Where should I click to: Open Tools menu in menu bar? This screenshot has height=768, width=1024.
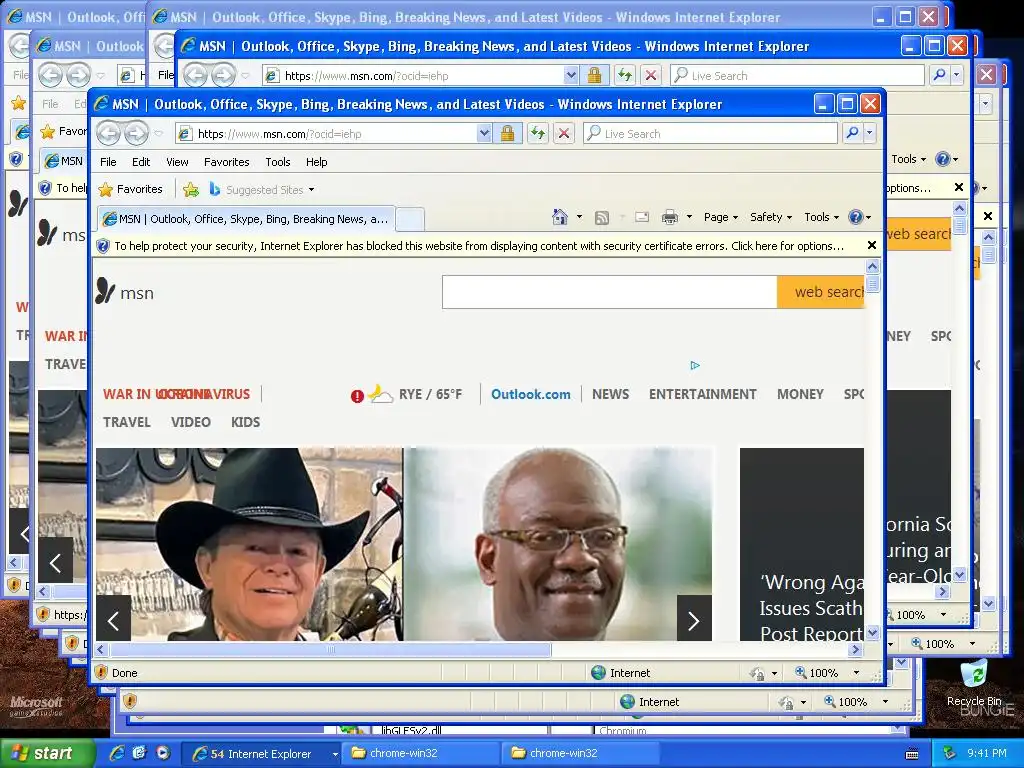tap(278, 162)
